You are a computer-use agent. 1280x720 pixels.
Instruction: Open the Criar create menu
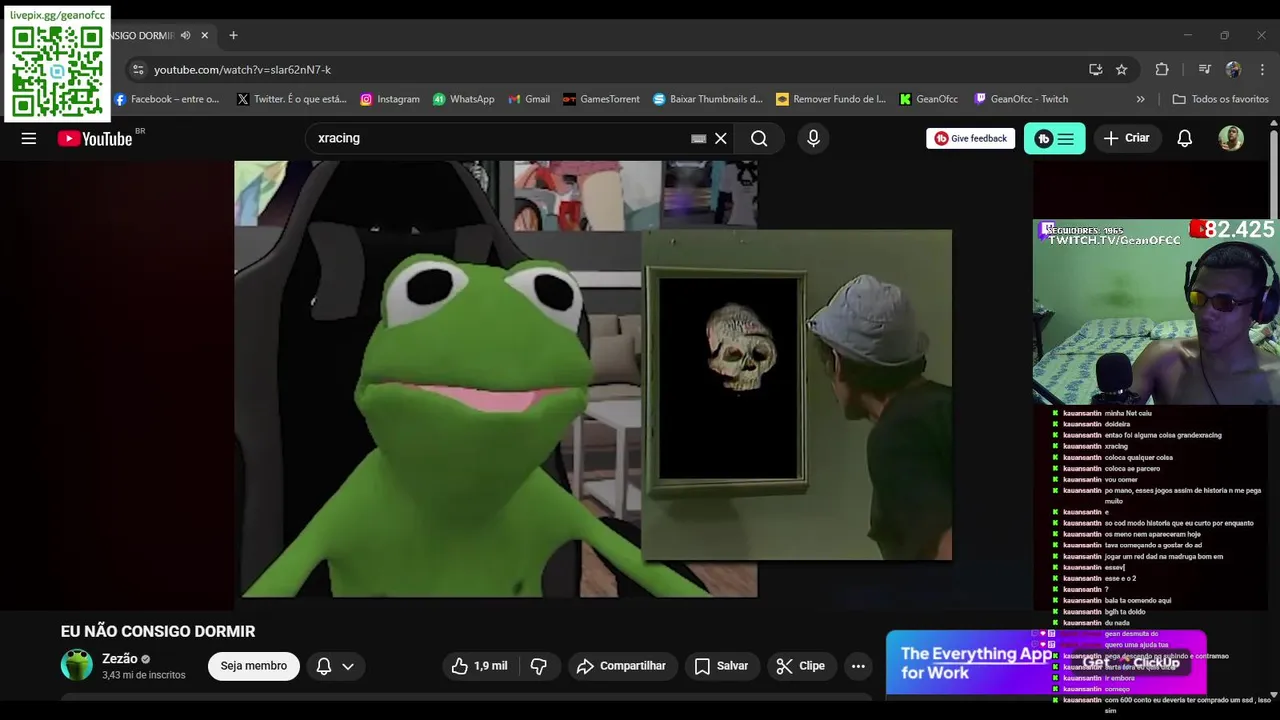coord(1127,138)
